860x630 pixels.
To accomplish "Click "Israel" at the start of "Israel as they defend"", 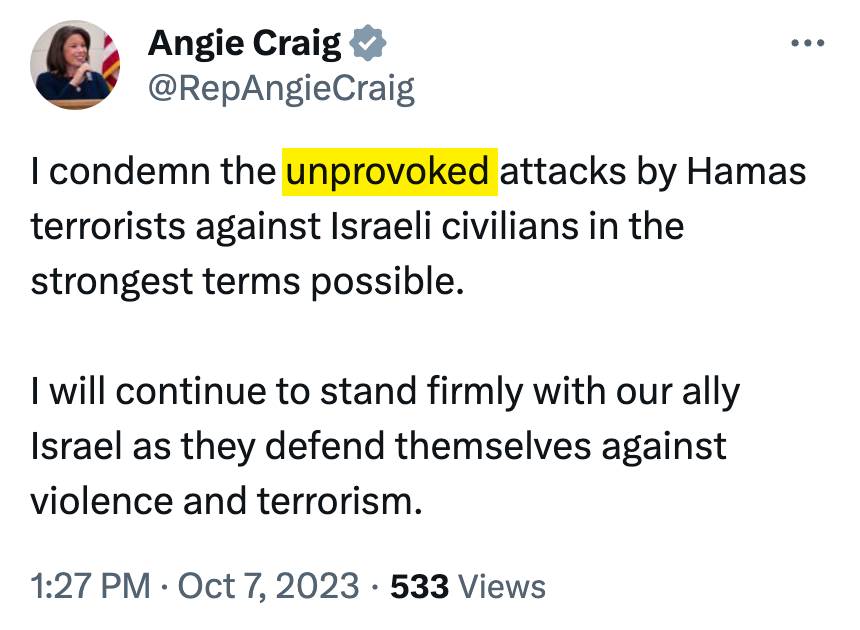I will pyautogui.click(x=75, y=445).
